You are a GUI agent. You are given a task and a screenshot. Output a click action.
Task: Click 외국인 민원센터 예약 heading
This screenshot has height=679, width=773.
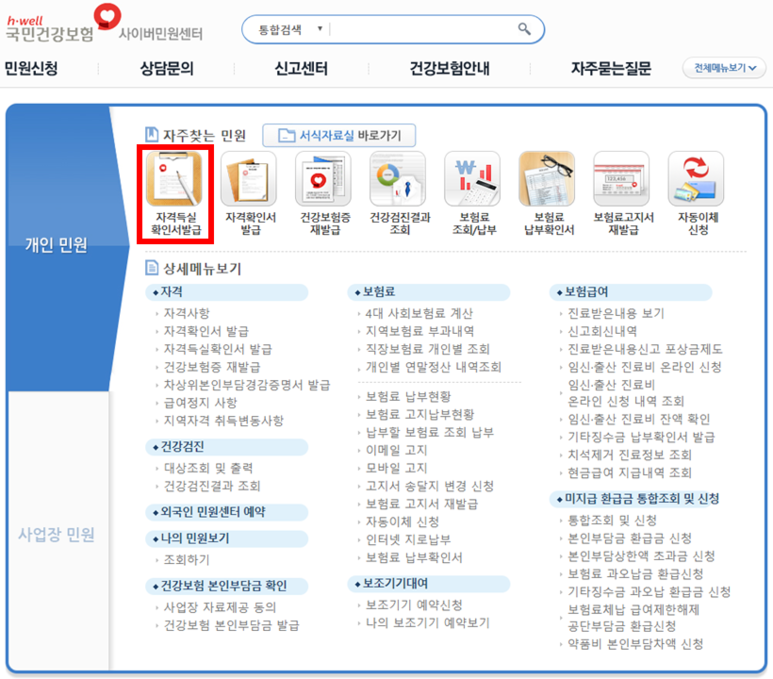[x=213, y=512]
